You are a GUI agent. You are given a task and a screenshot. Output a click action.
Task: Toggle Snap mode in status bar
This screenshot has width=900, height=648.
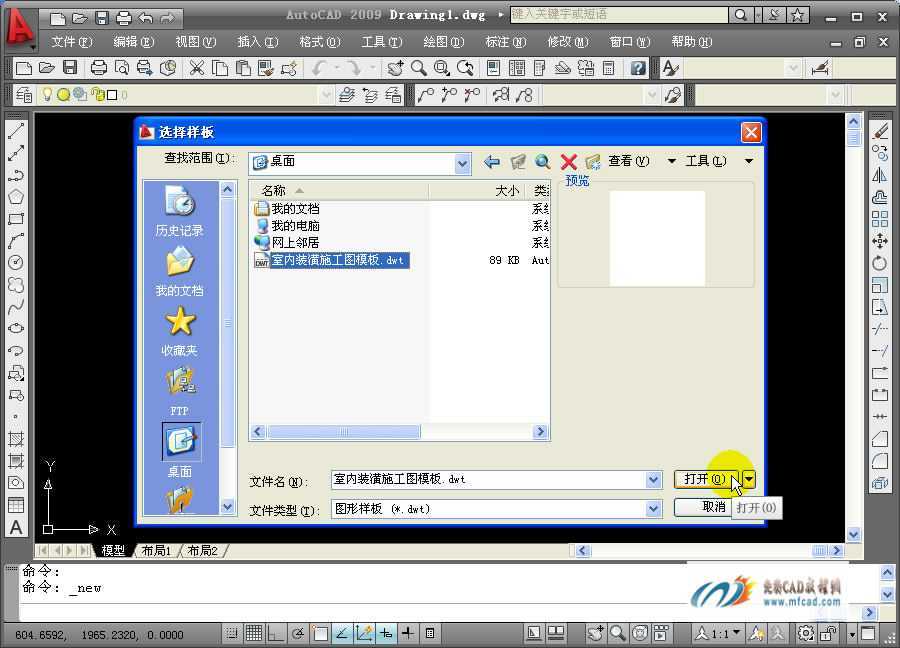pyautogui.click(x=232, y=634)
